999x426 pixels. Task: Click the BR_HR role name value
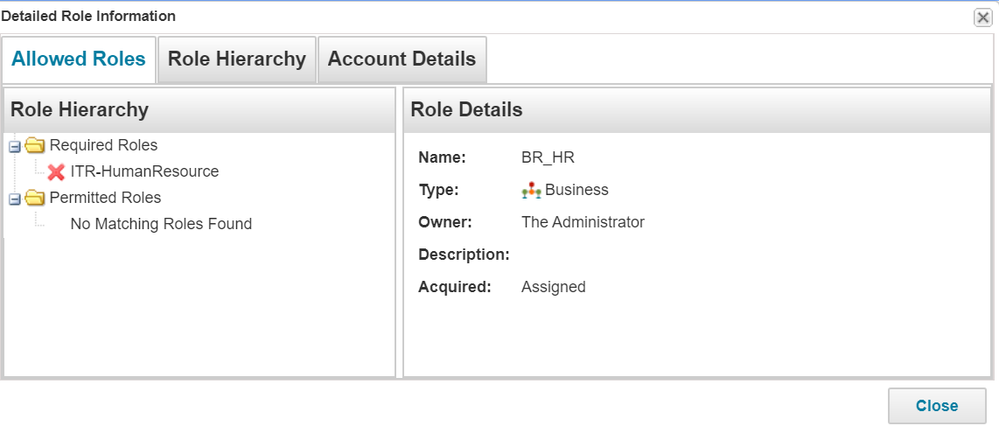pyautogui.click(x=548, y=157)
